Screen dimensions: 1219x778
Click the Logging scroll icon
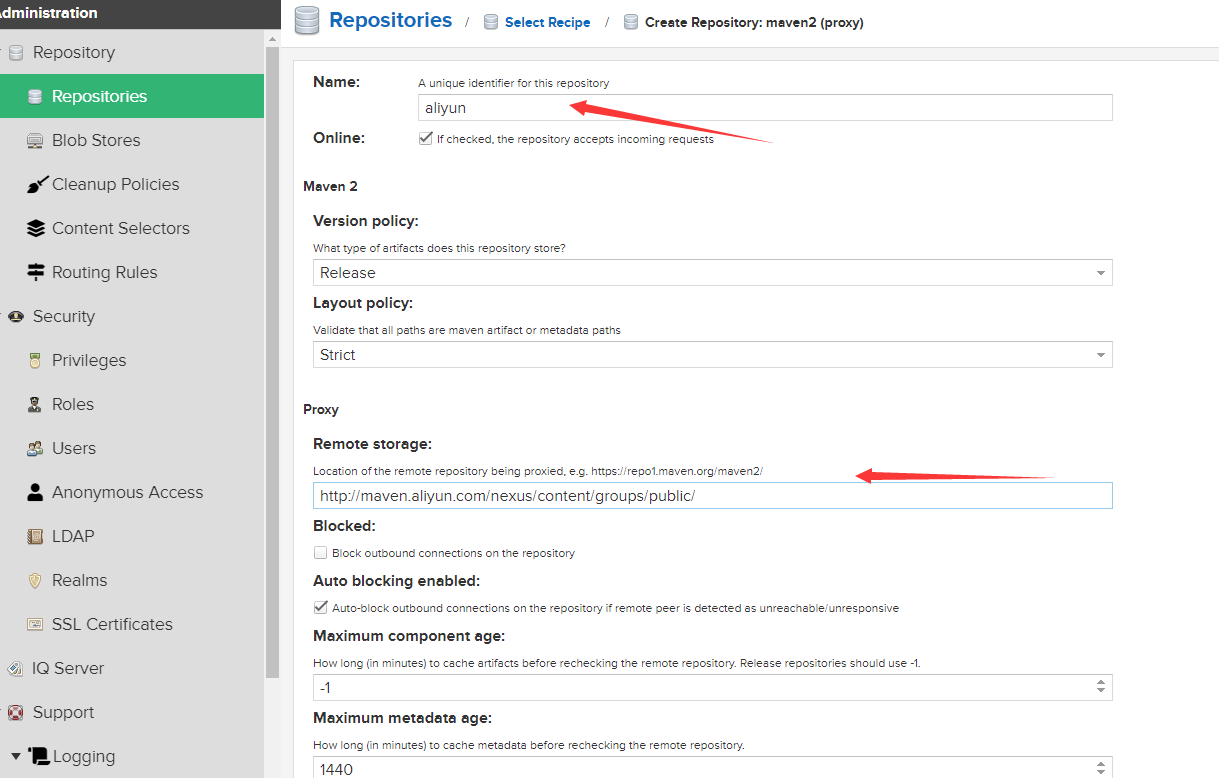coord(39,756)
